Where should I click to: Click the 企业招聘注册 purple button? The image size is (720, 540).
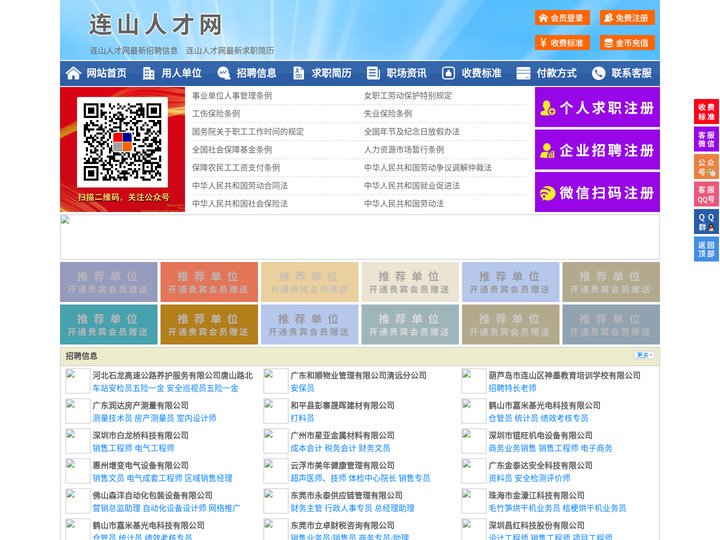pos(597,150)
